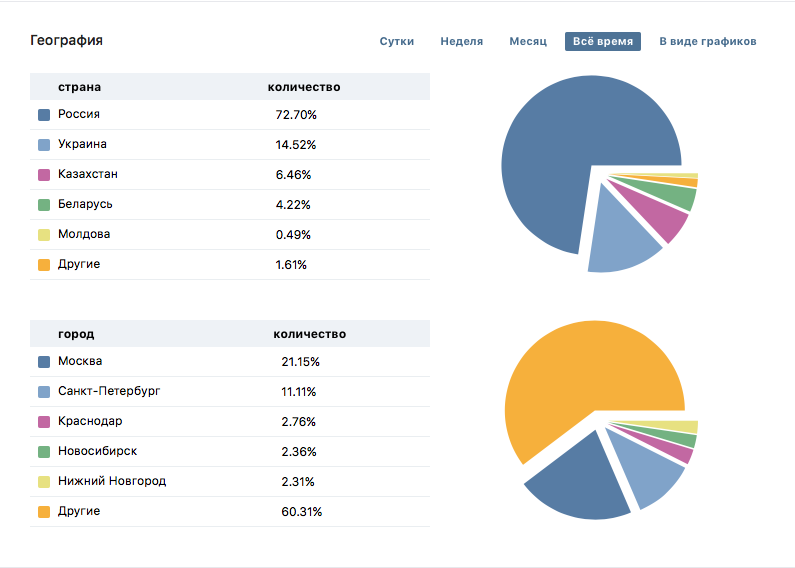Click the Новосибирск row label

(97, 451)
